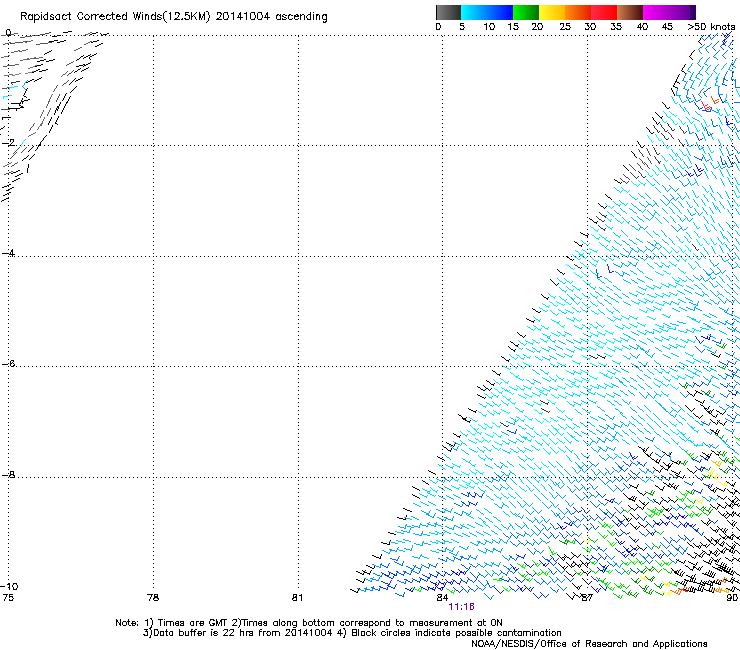
Task: Click the yellow 20-25 knots legend color
Action: click(552, 12)
